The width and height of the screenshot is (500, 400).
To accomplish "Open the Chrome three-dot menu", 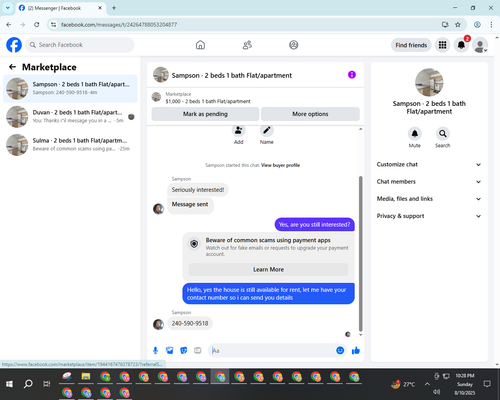I will coord(491,24).
